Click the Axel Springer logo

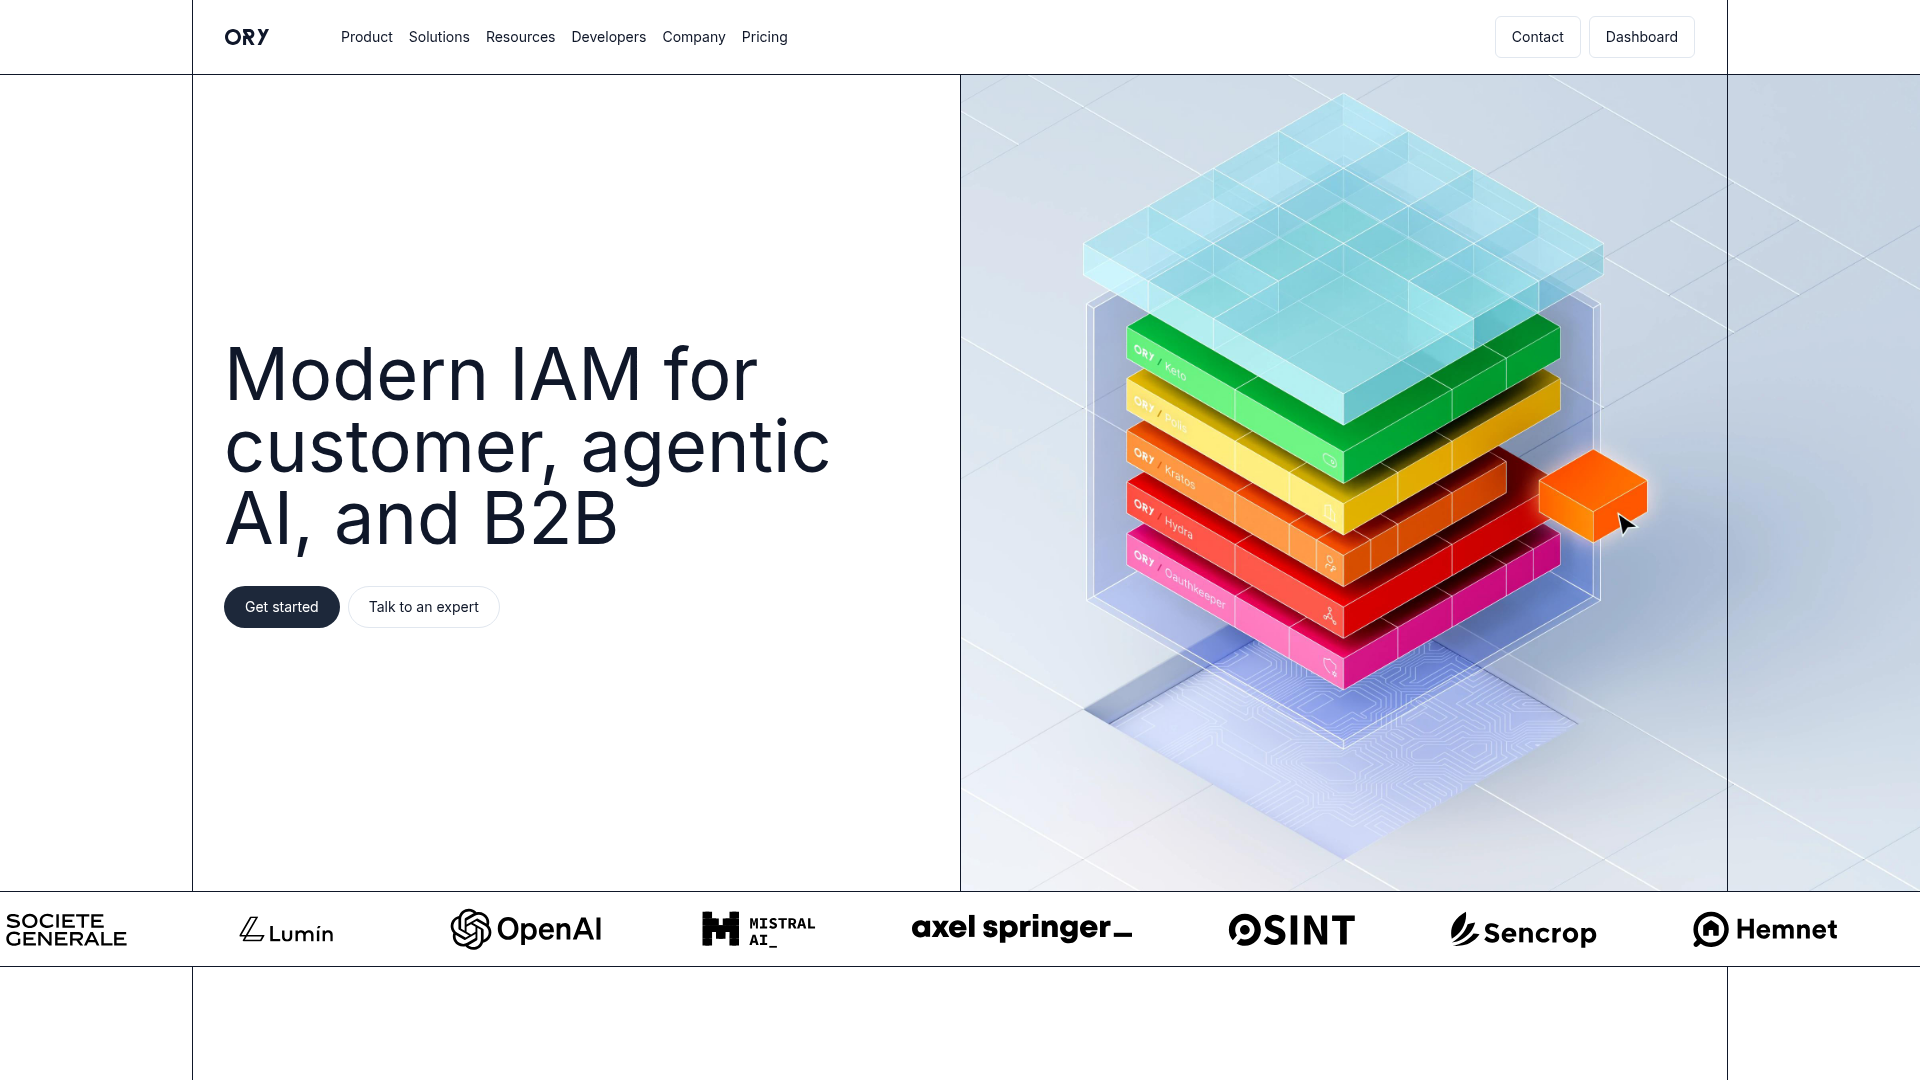coord(1021,928)
